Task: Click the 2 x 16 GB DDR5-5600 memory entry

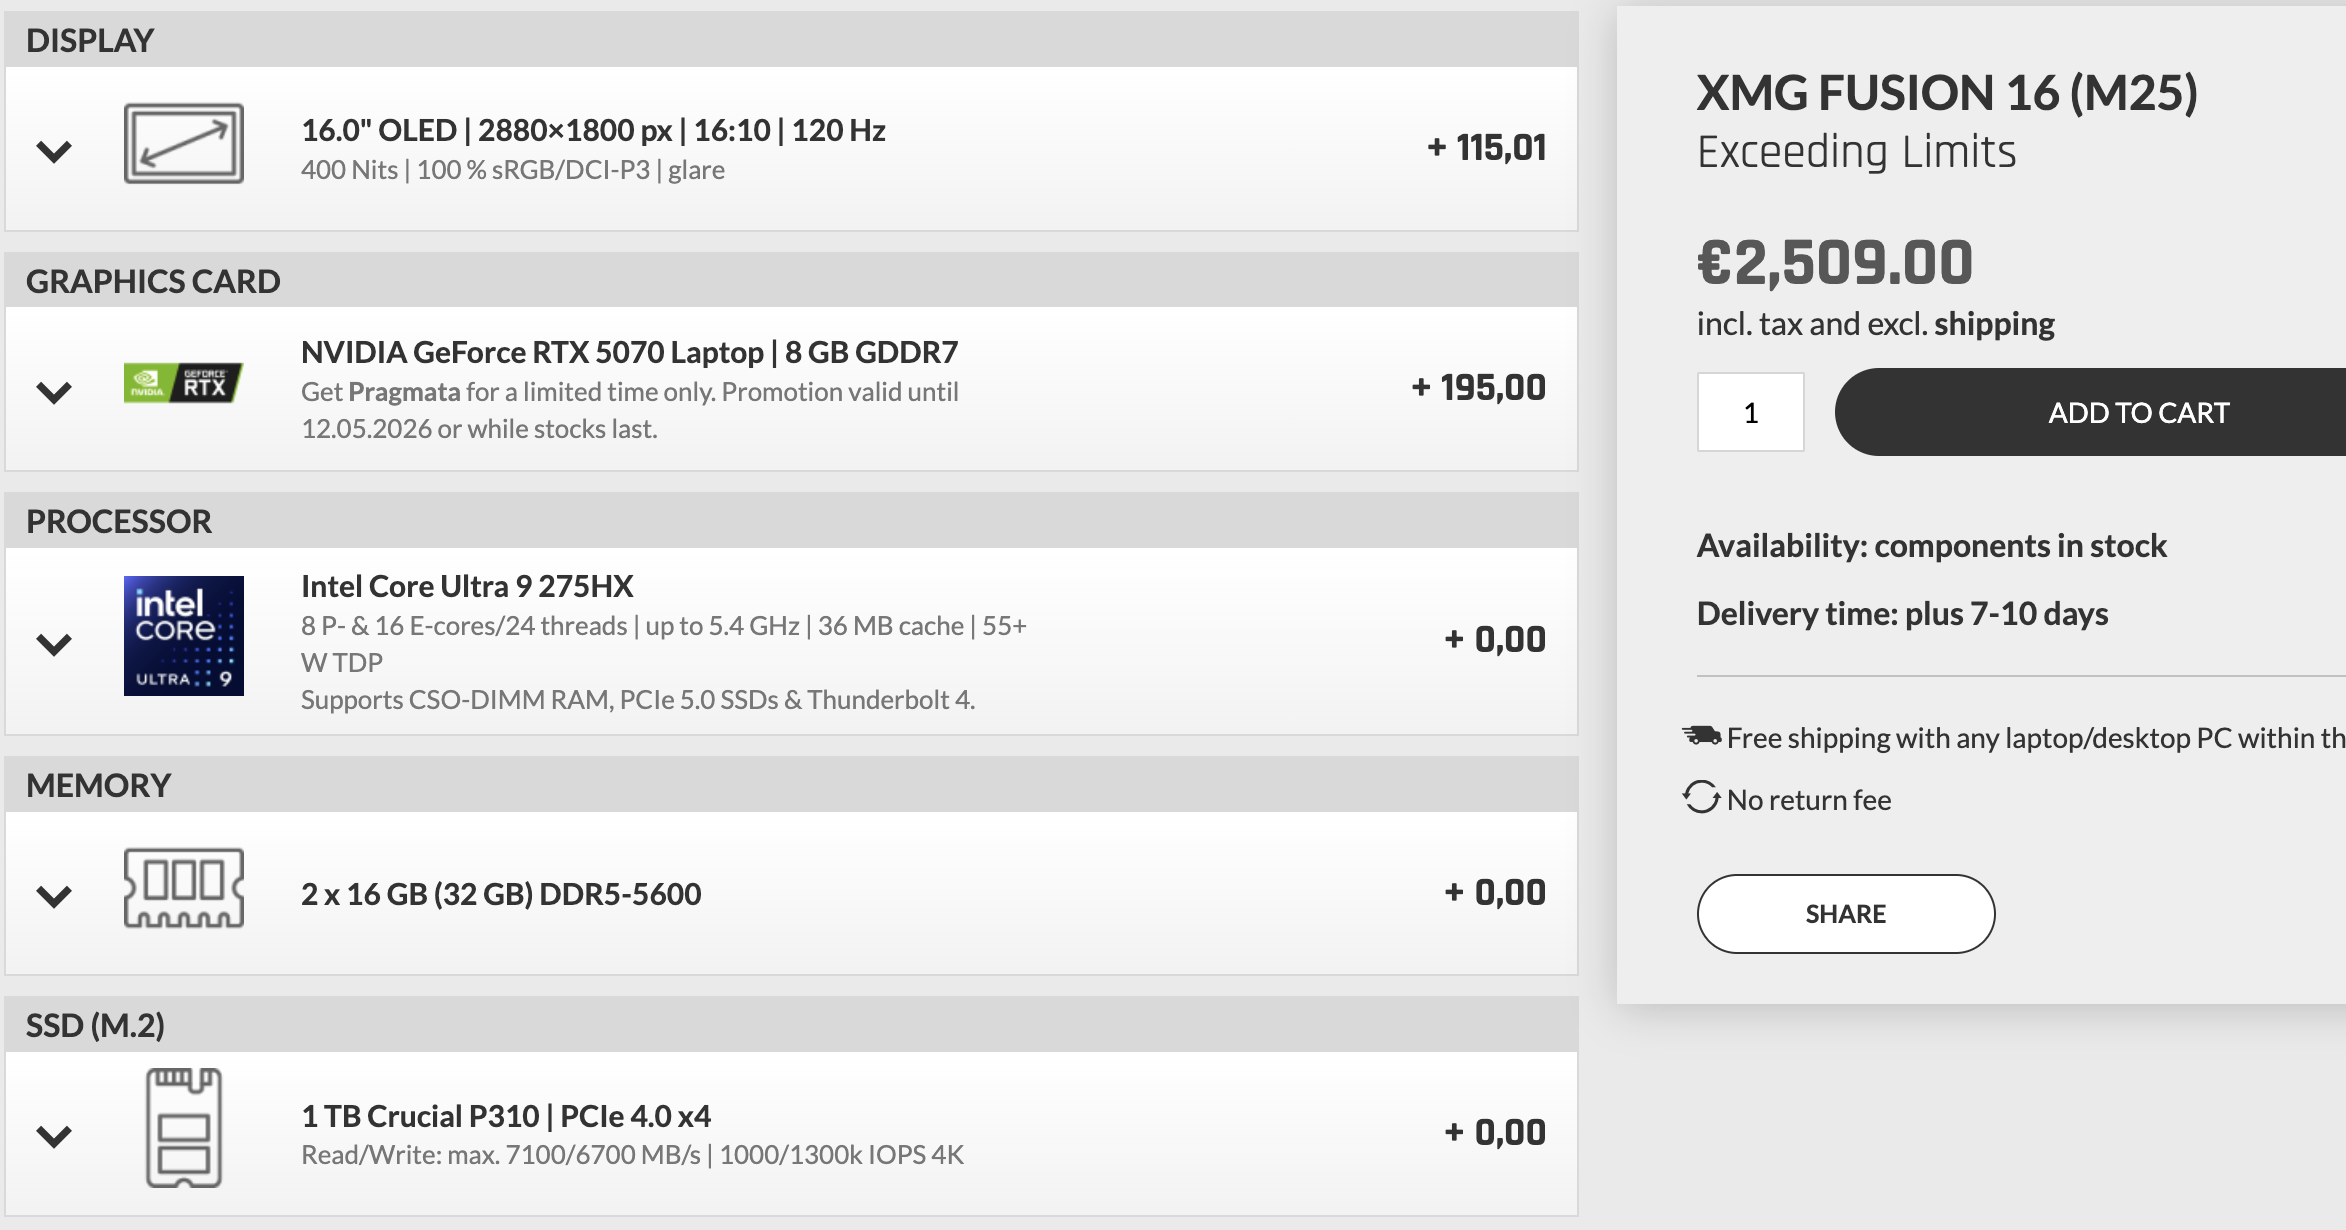Action: [501, 894]
